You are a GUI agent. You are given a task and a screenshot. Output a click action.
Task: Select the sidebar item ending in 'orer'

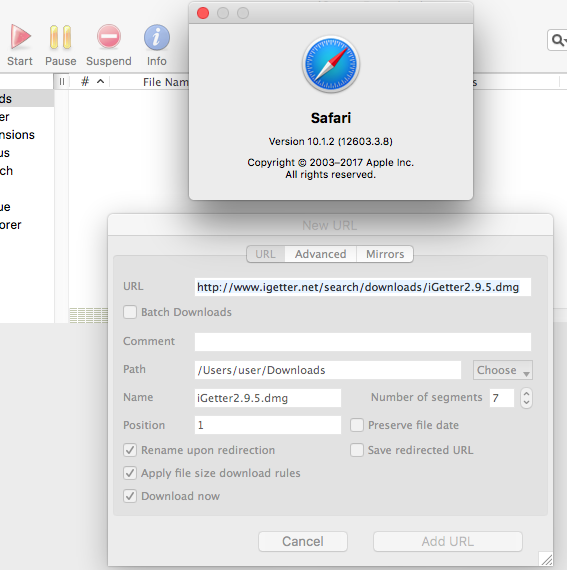[27, 225]
